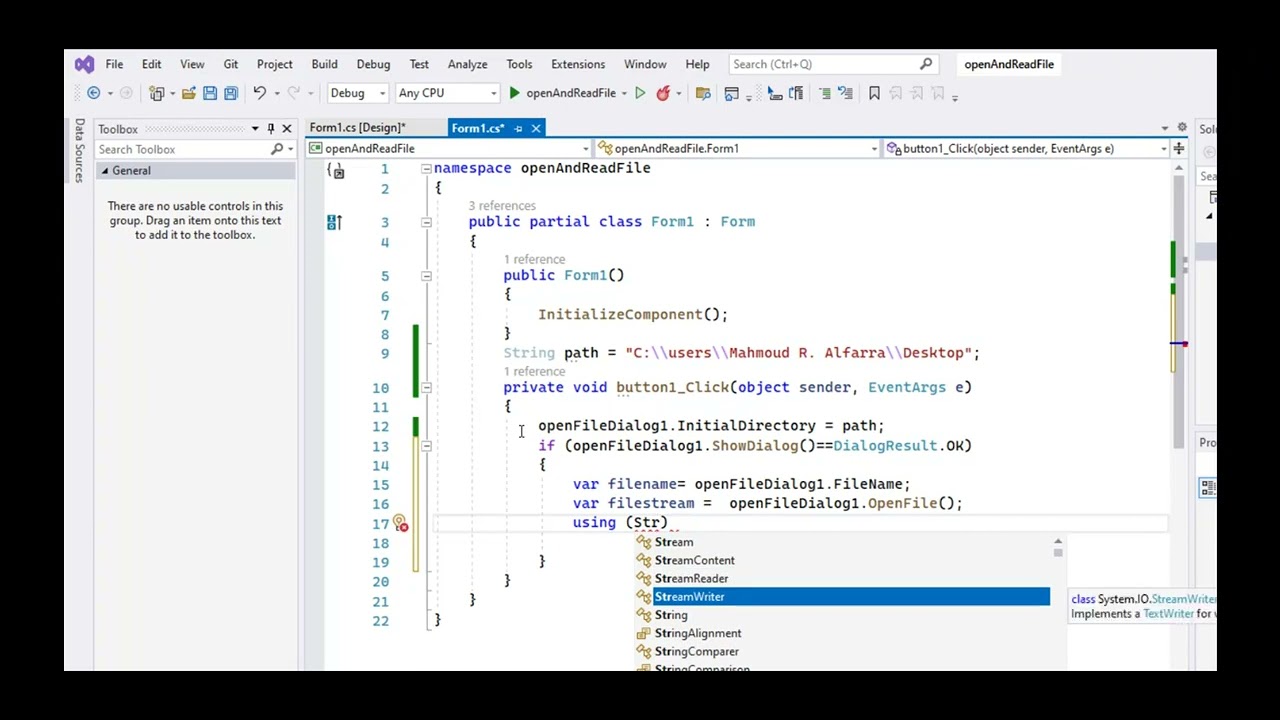Click the Save All icon
The image size is (1280, 720).
[x=231, y=93]
